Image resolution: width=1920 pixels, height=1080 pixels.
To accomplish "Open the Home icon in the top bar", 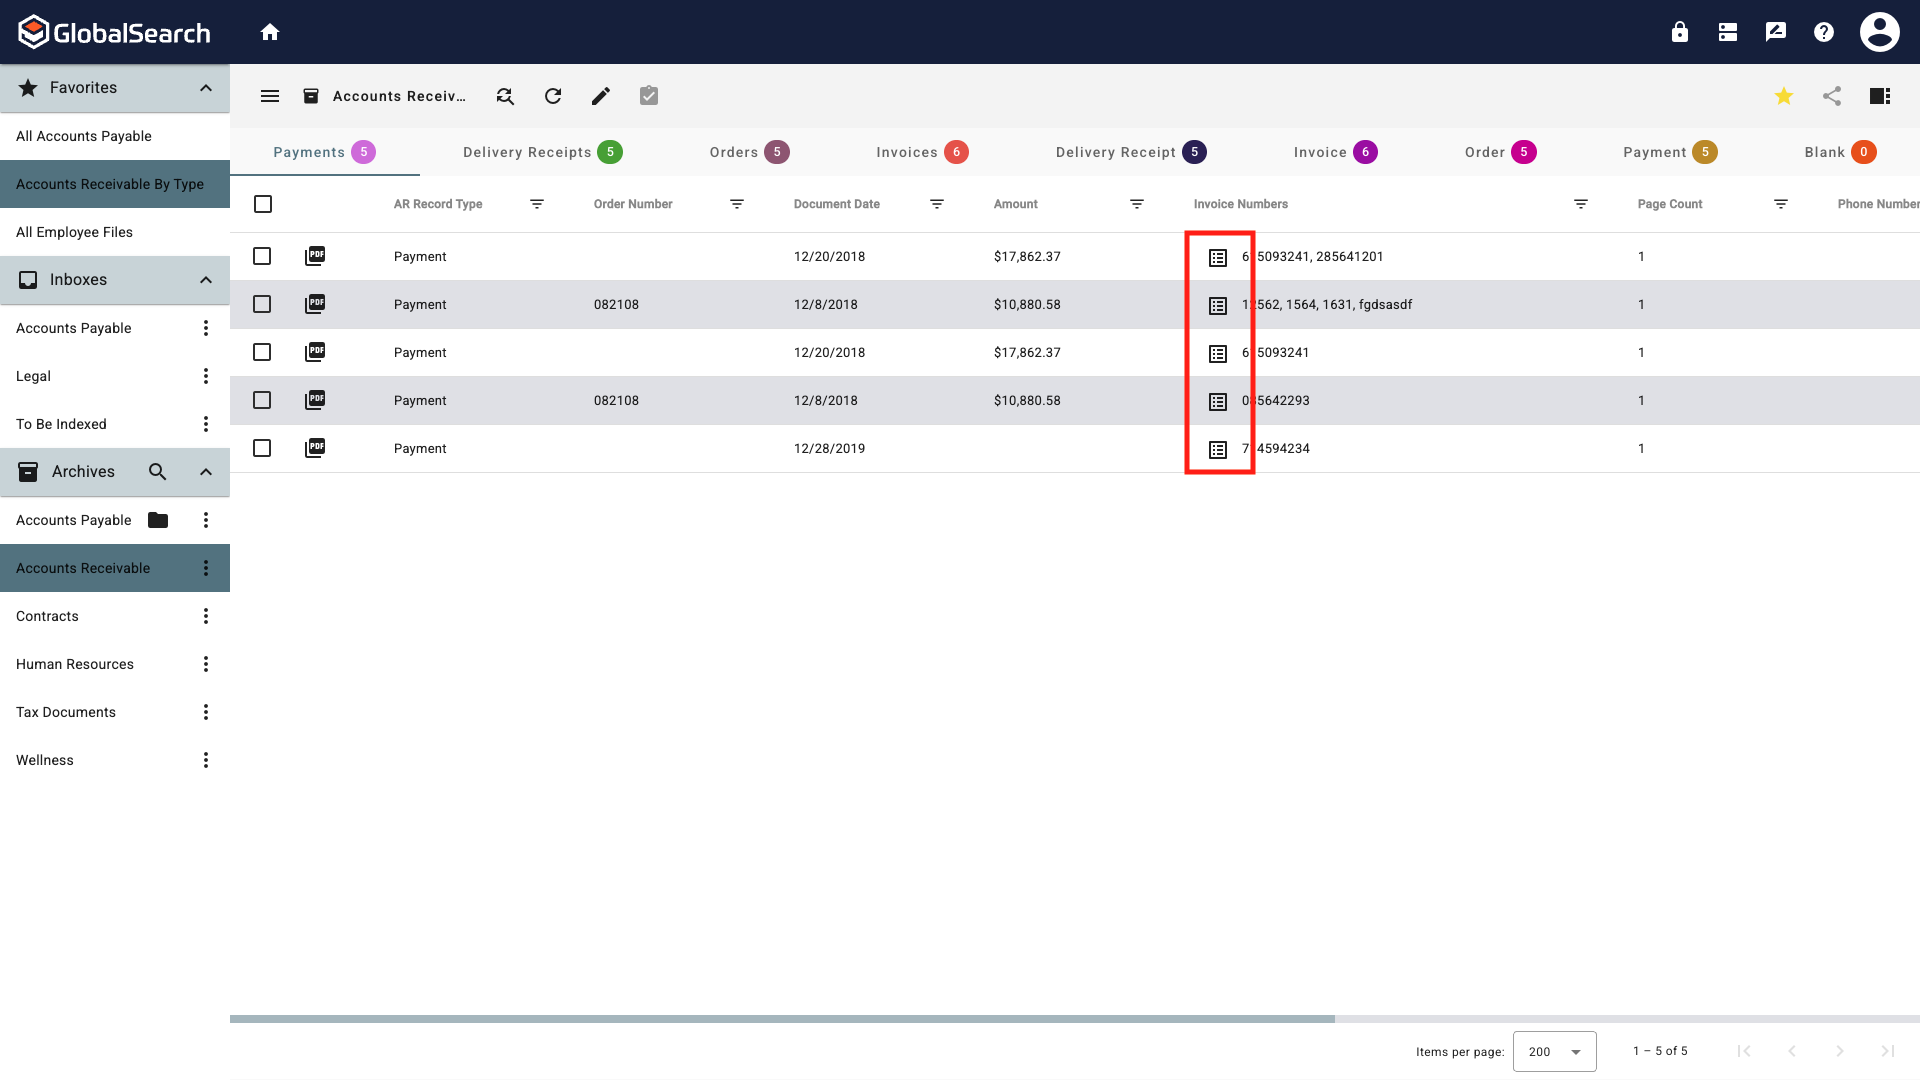I will [x=270, y=31].
